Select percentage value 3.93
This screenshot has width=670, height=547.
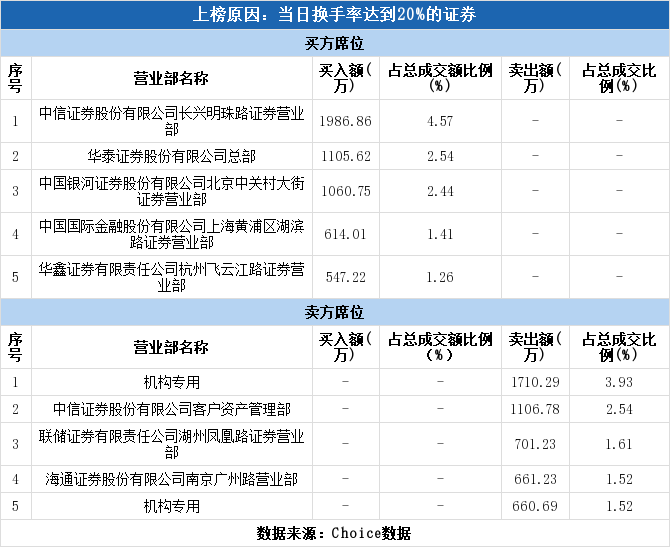[619, 382]
